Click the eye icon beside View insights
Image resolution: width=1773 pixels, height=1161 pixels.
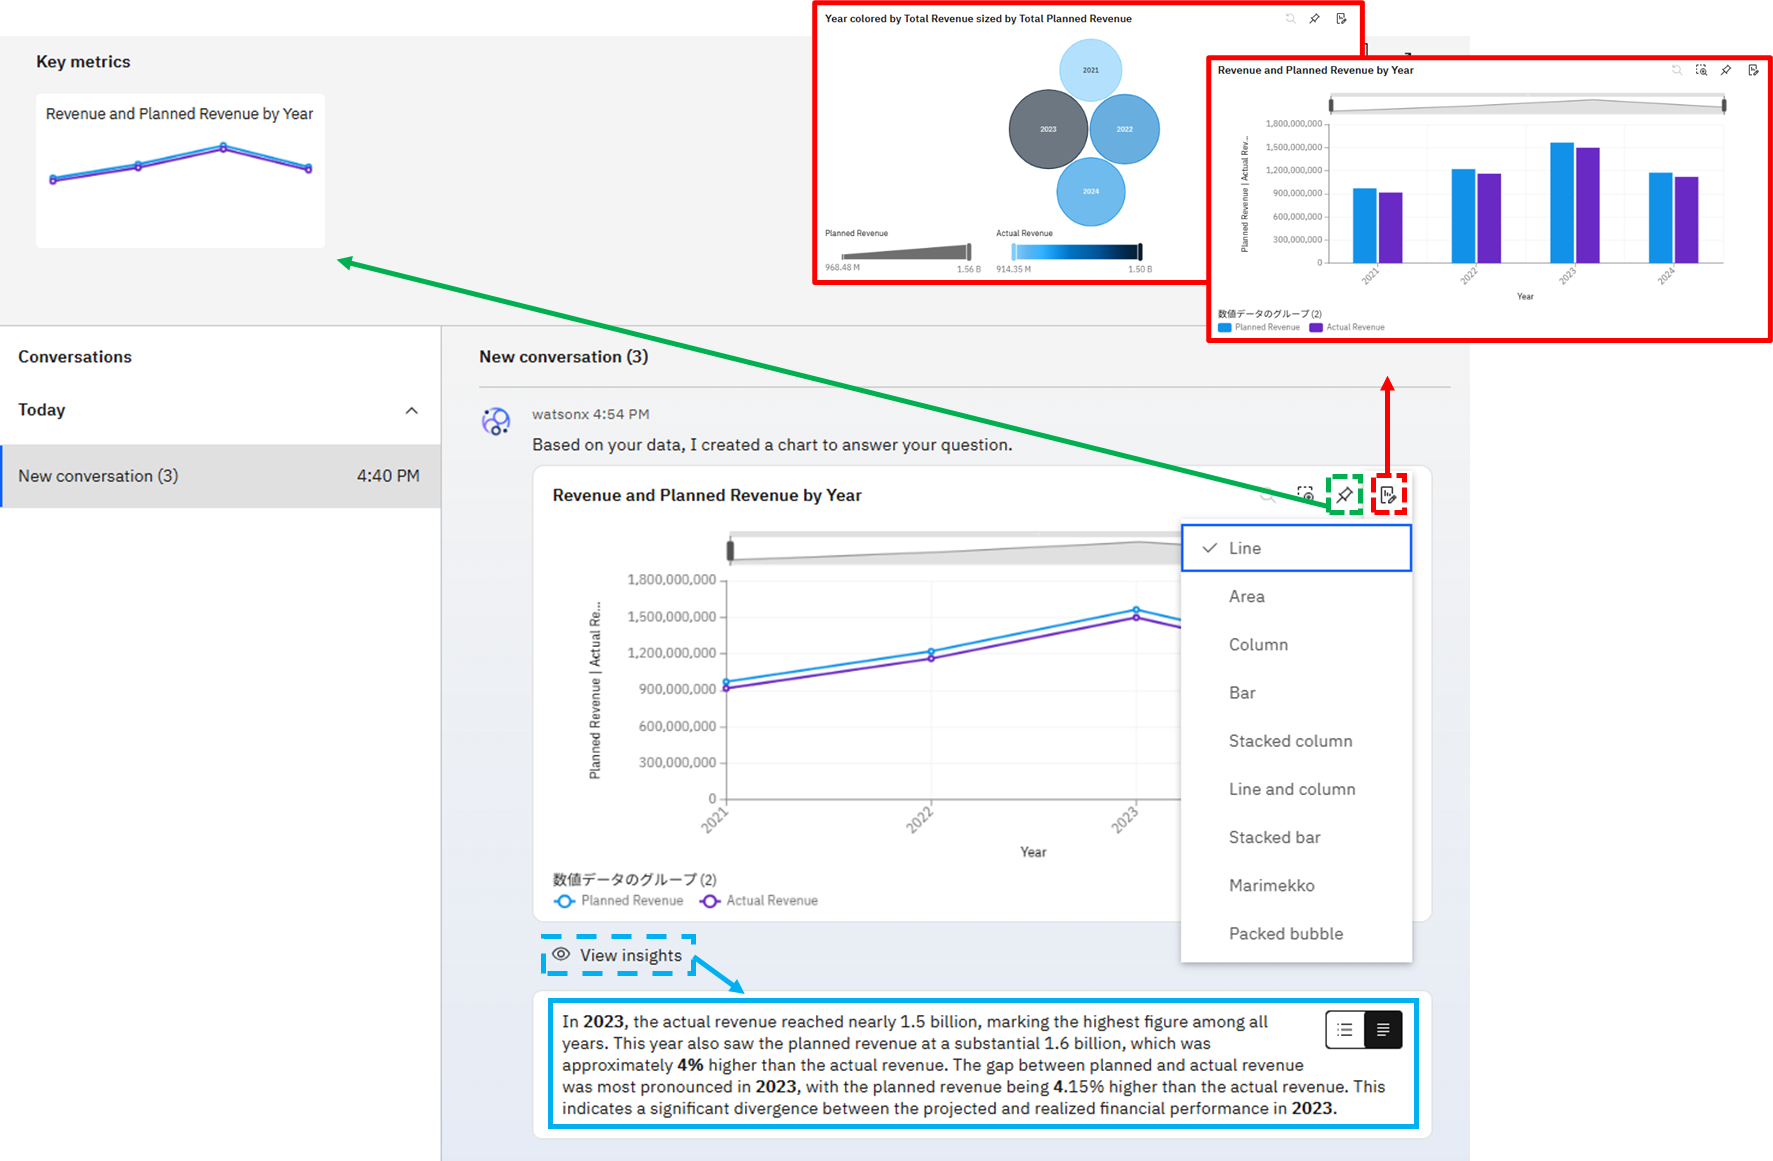click(561, 954)
